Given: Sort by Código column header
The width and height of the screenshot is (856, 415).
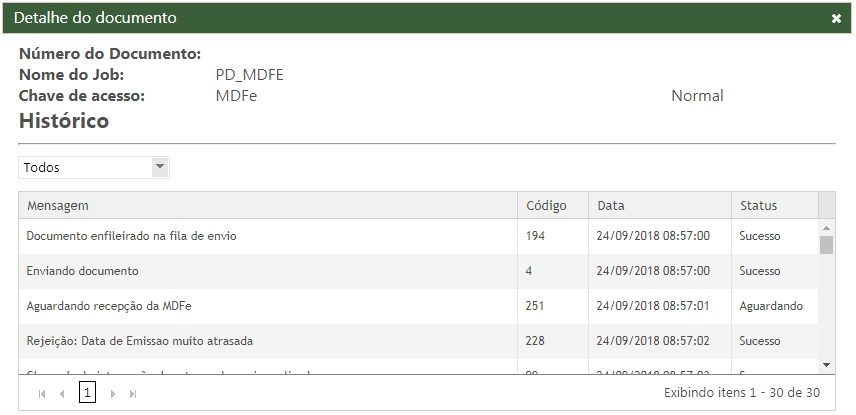Looking at the screenshot, I should coord(546,206).
